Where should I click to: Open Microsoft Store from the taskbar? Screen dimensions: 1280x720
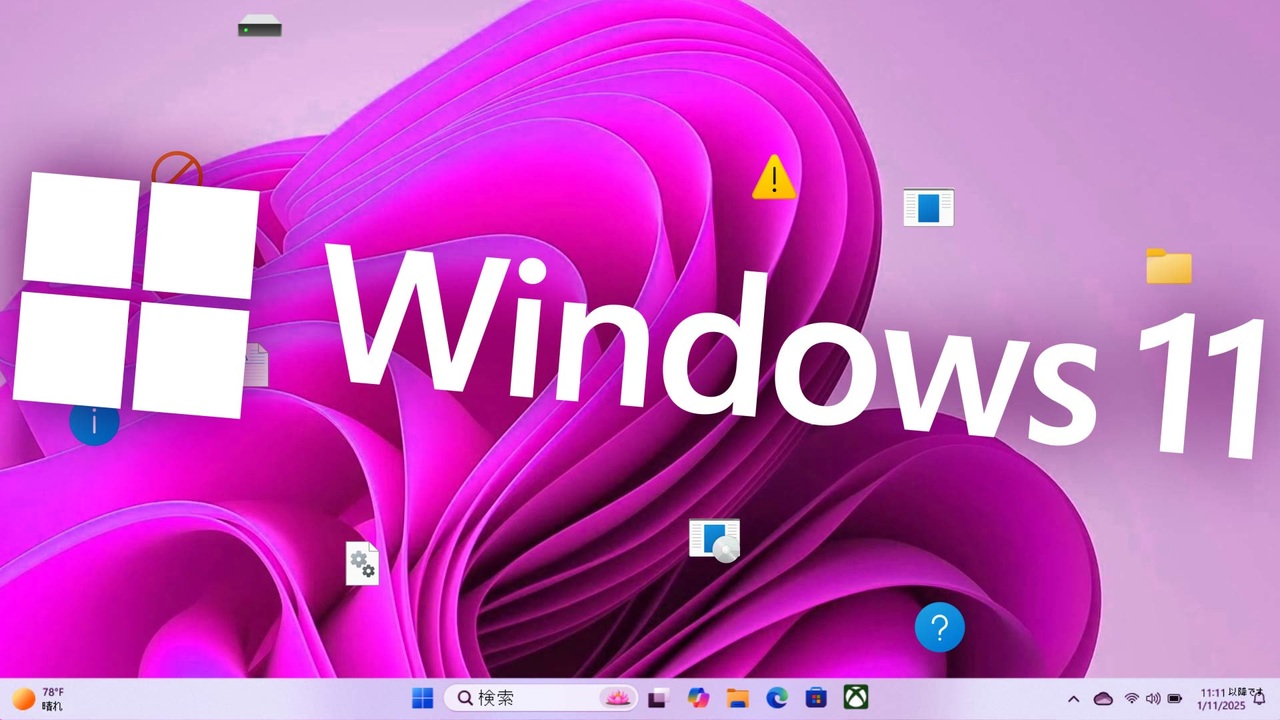(816, 698)
